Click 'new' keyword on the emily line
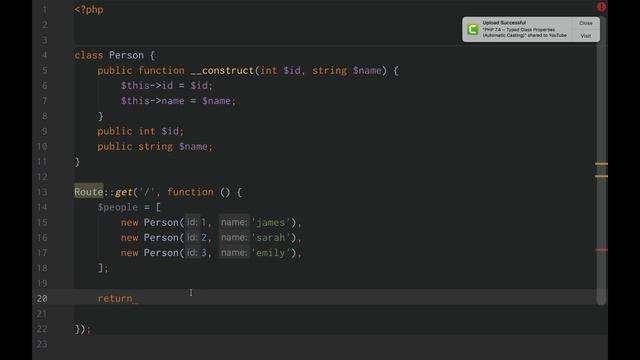 coord(129,253)
